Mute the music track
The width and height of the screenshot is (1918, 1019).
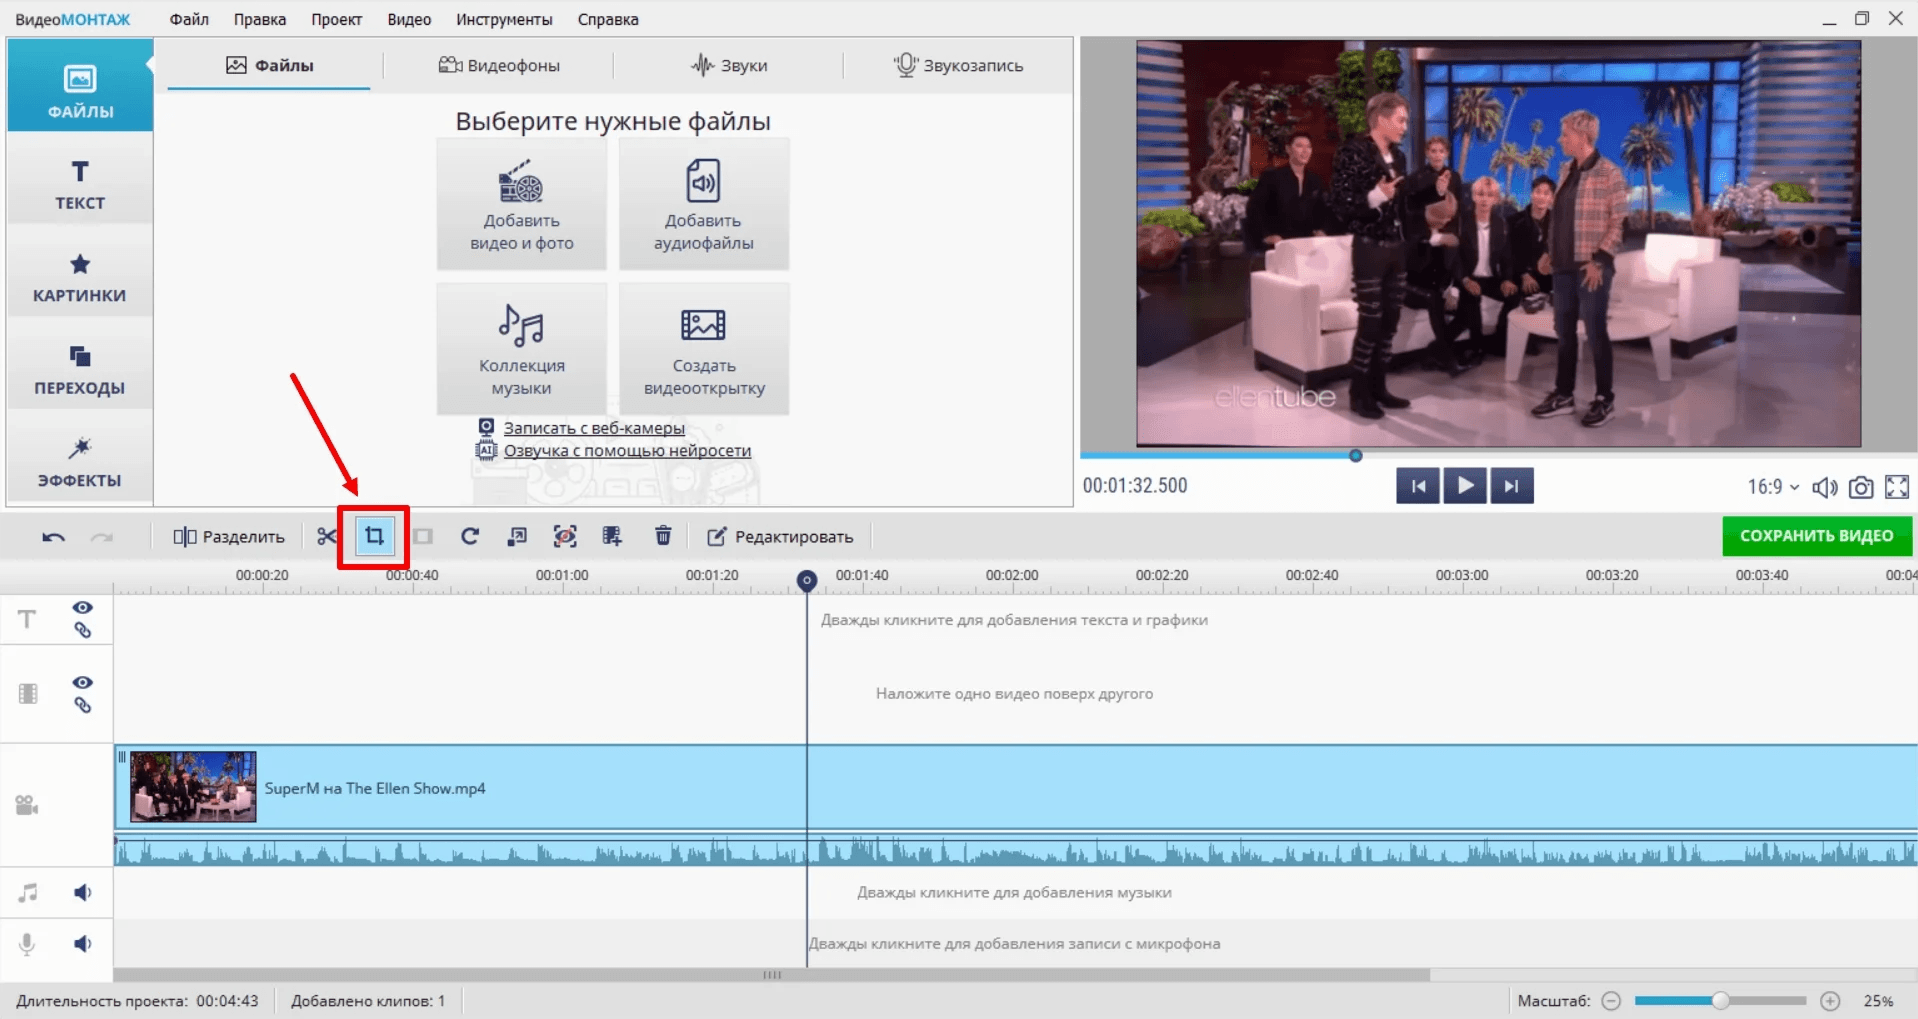tap(82, 892)
